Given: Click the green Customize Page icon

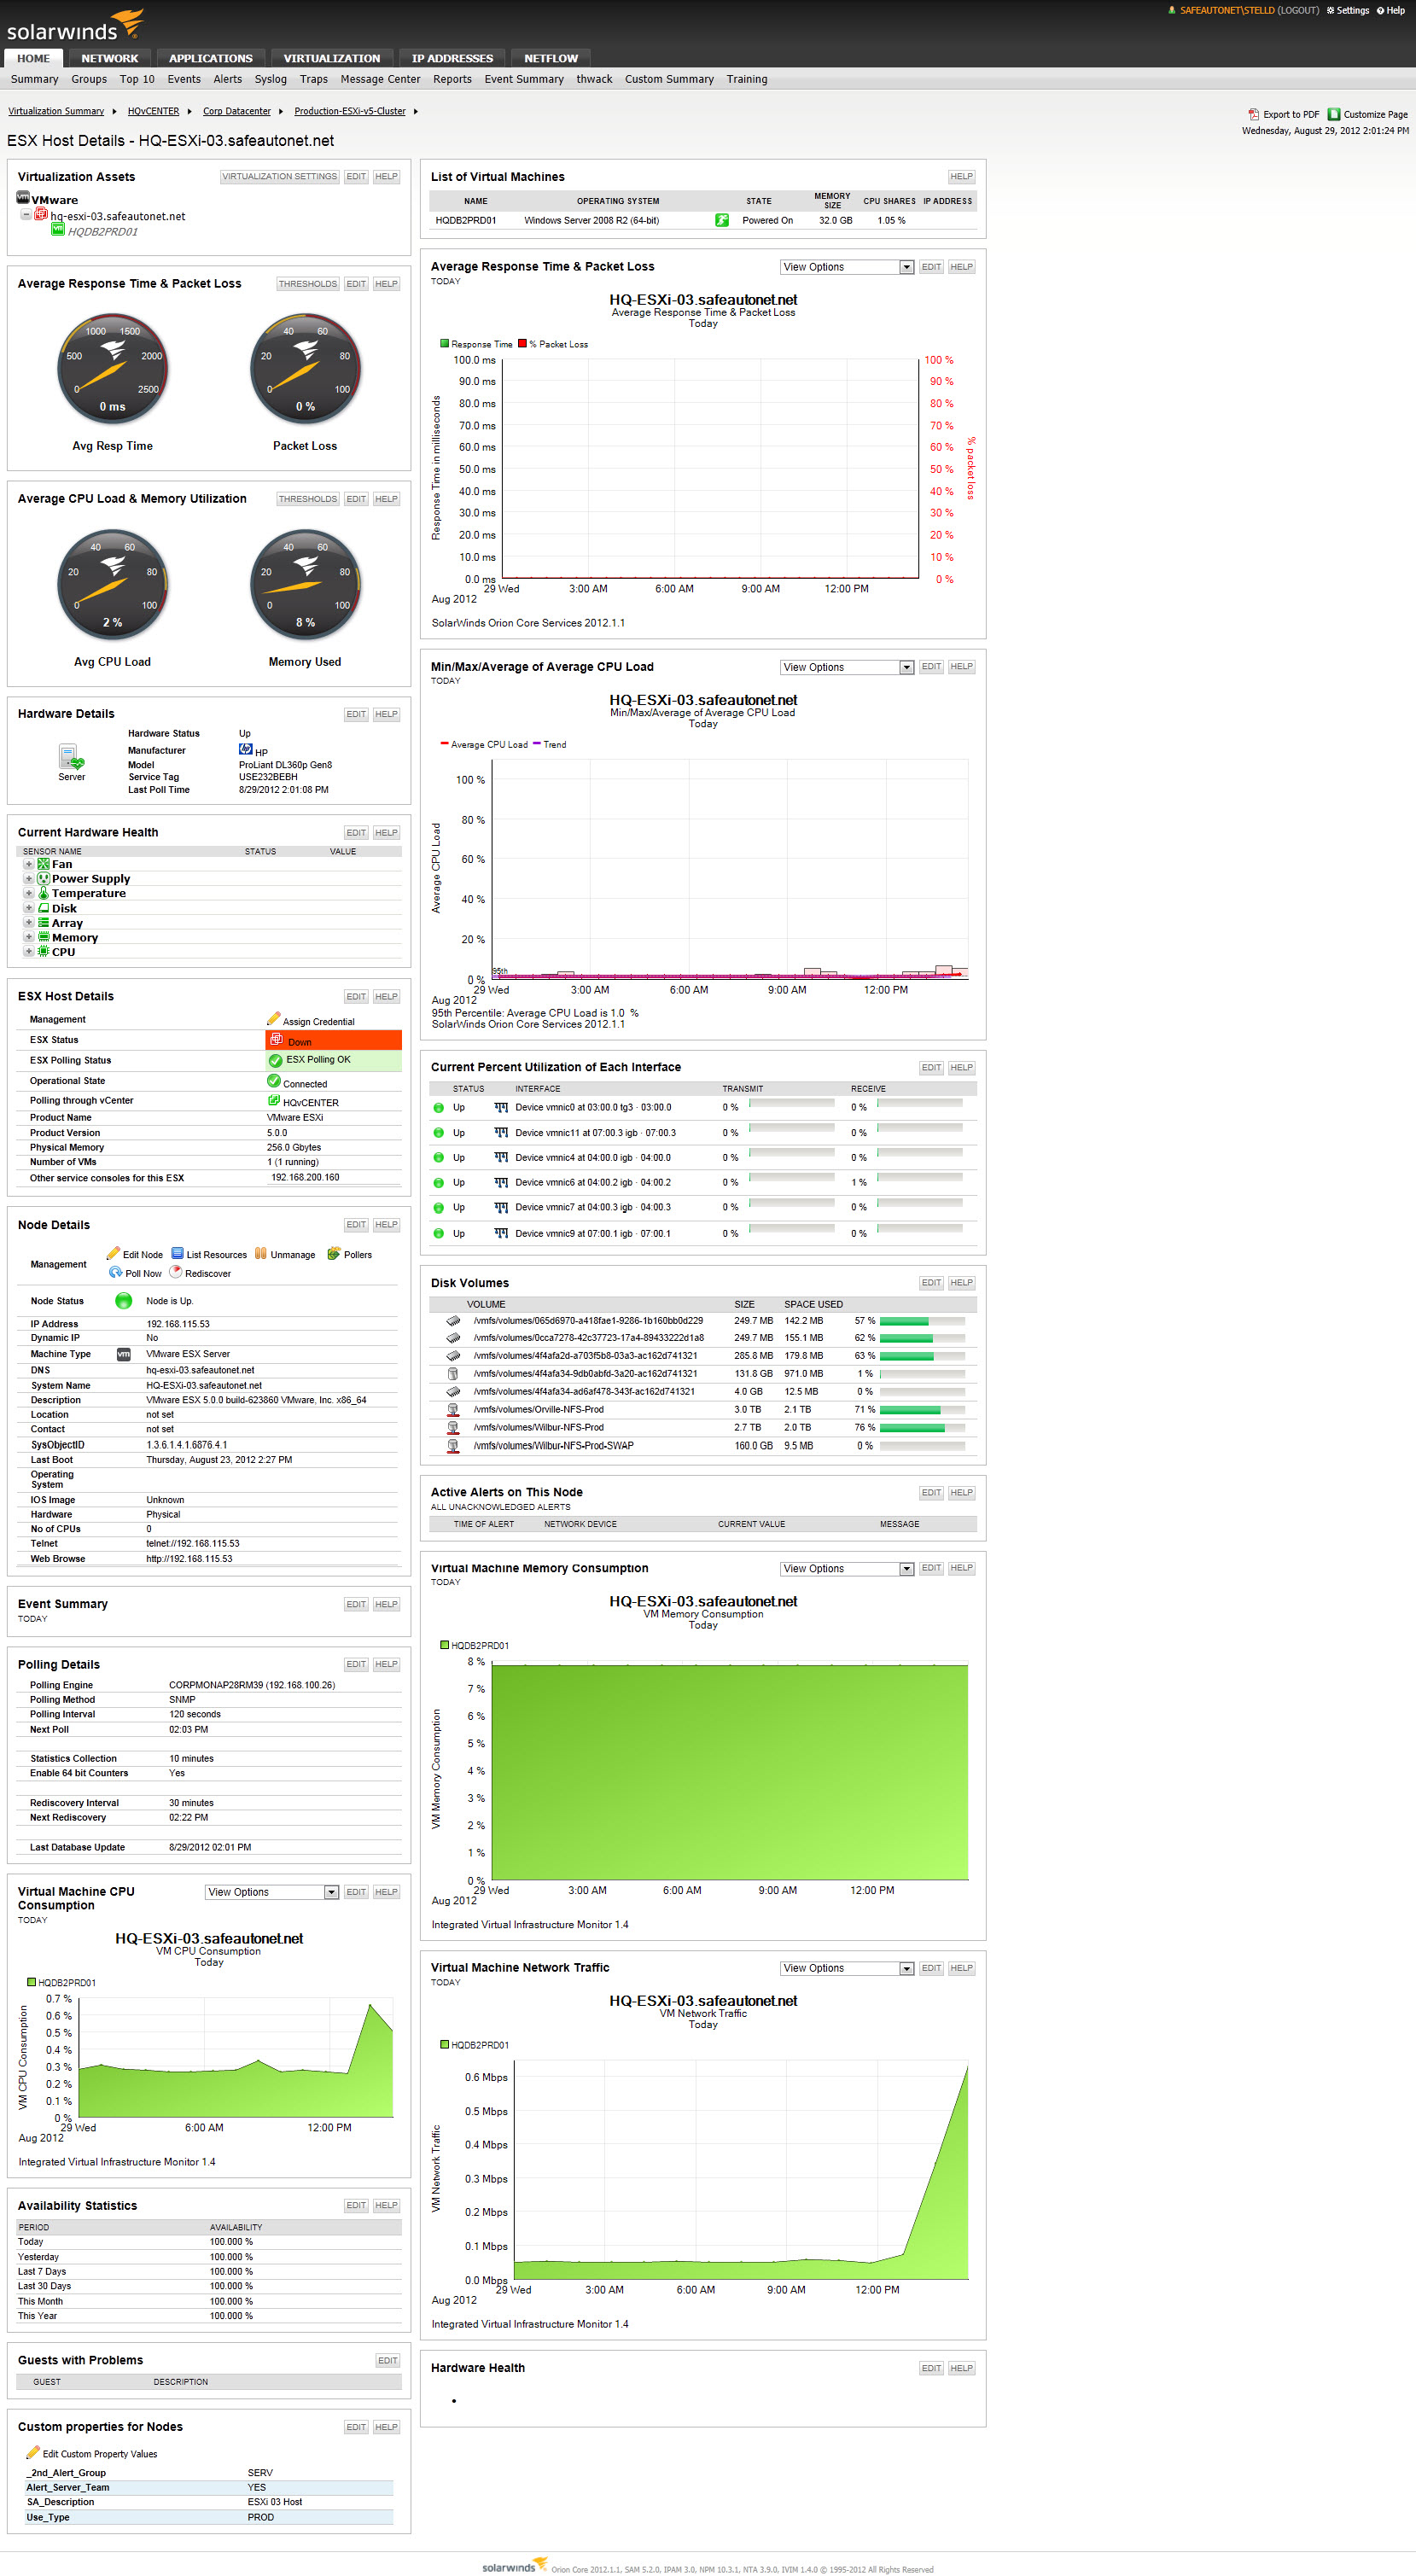Looking at the screenshot, I should pos(1333,114).
